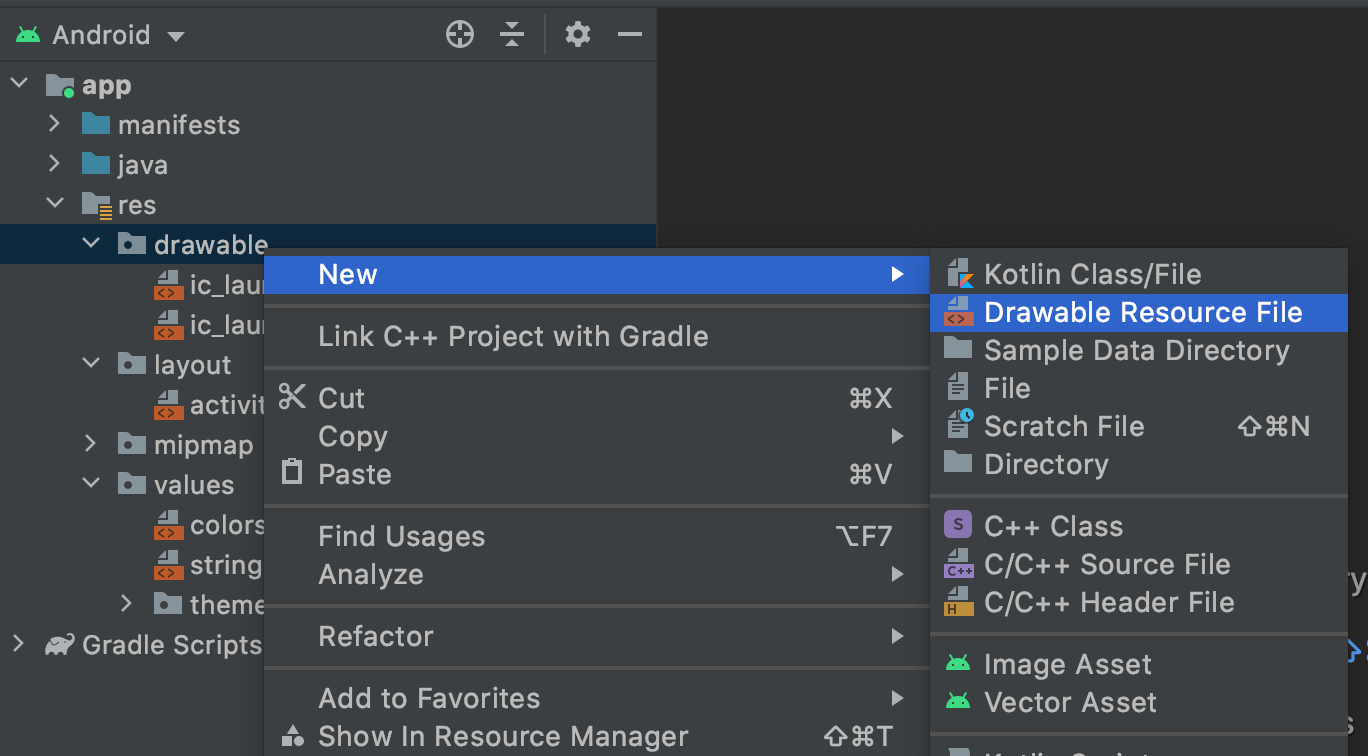Click the colors XML file icon

point(168,525)
